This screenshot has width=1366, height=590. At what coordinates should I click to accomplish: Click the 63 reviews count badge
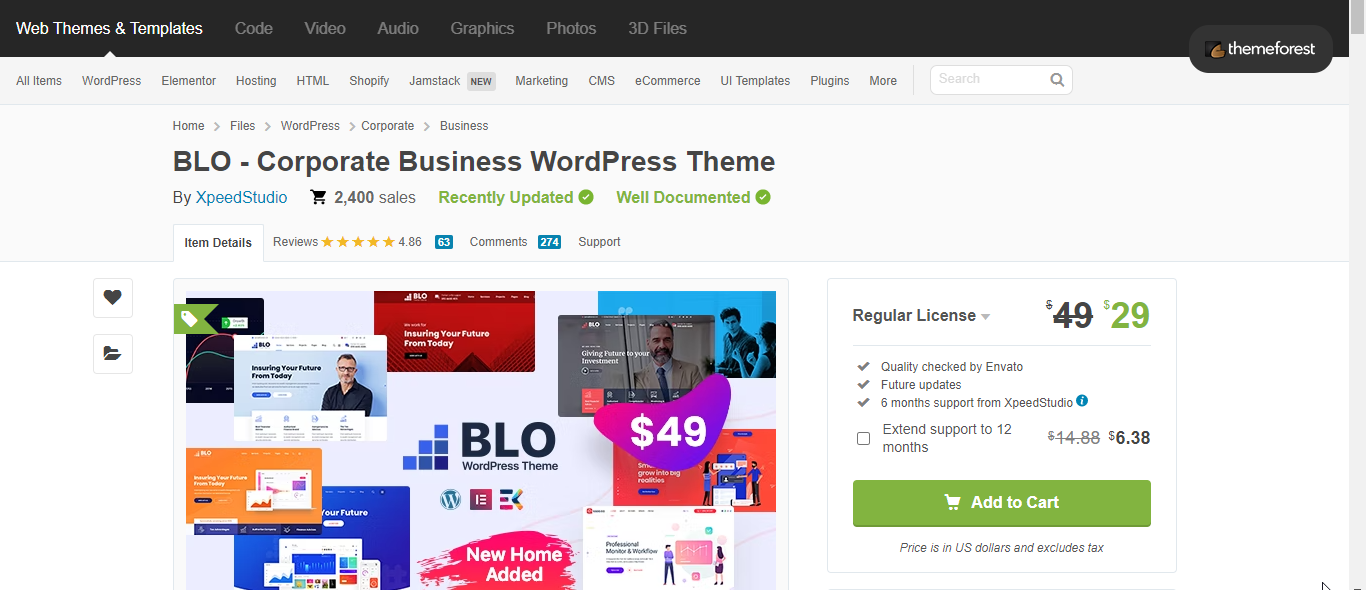click(x=444, y=242)
